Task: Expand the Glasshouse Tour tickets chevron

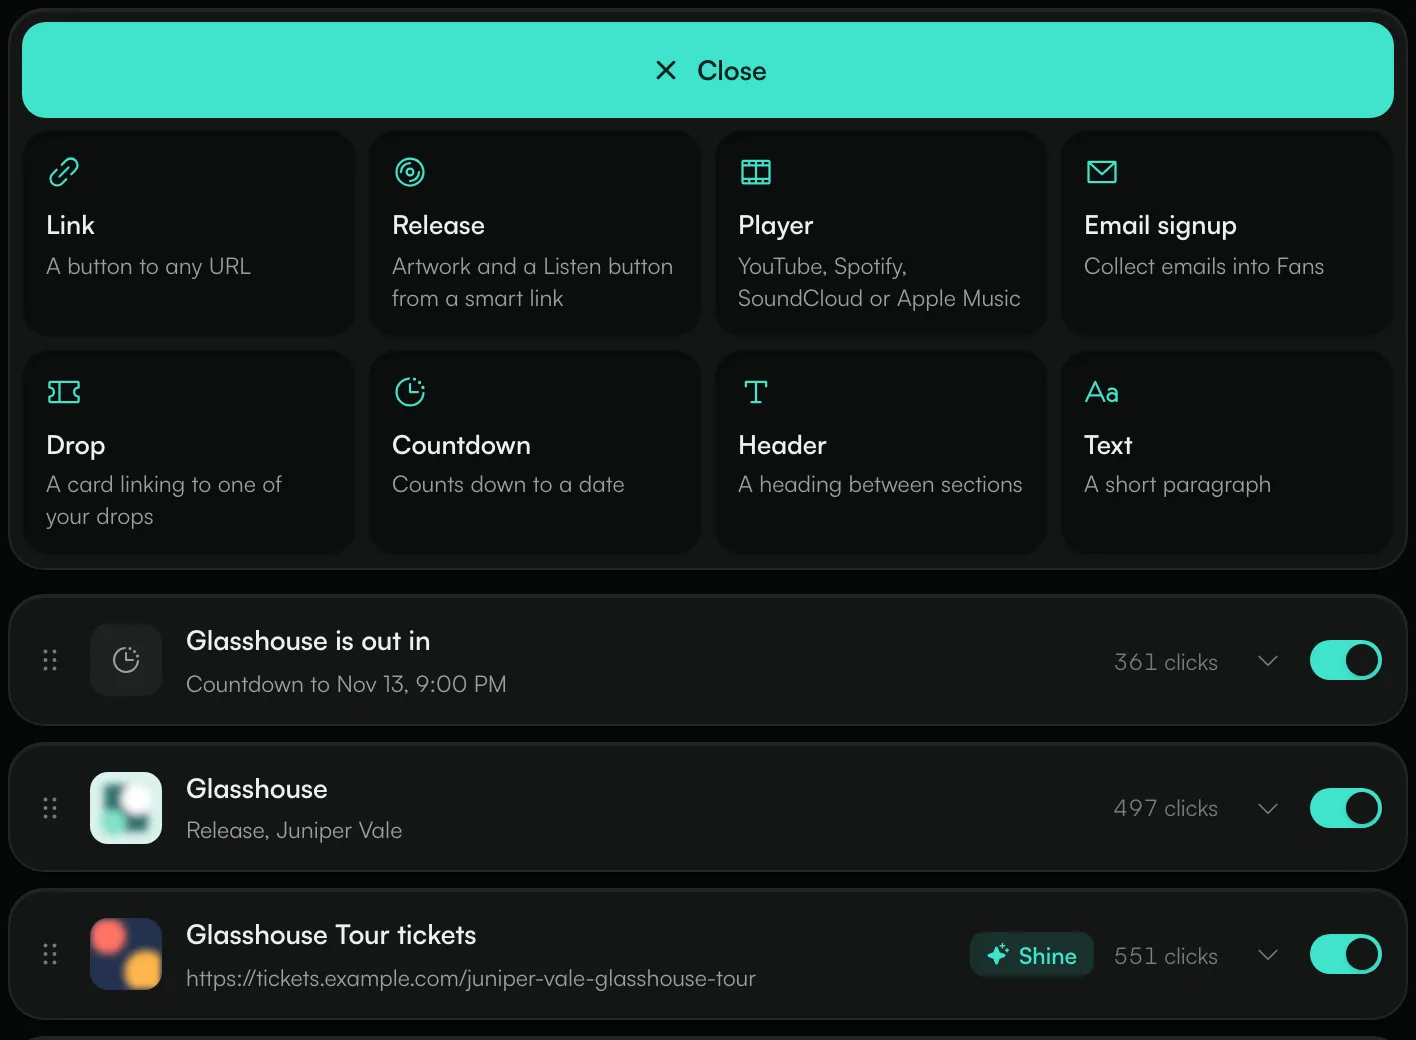Action: click(1268, 955)
